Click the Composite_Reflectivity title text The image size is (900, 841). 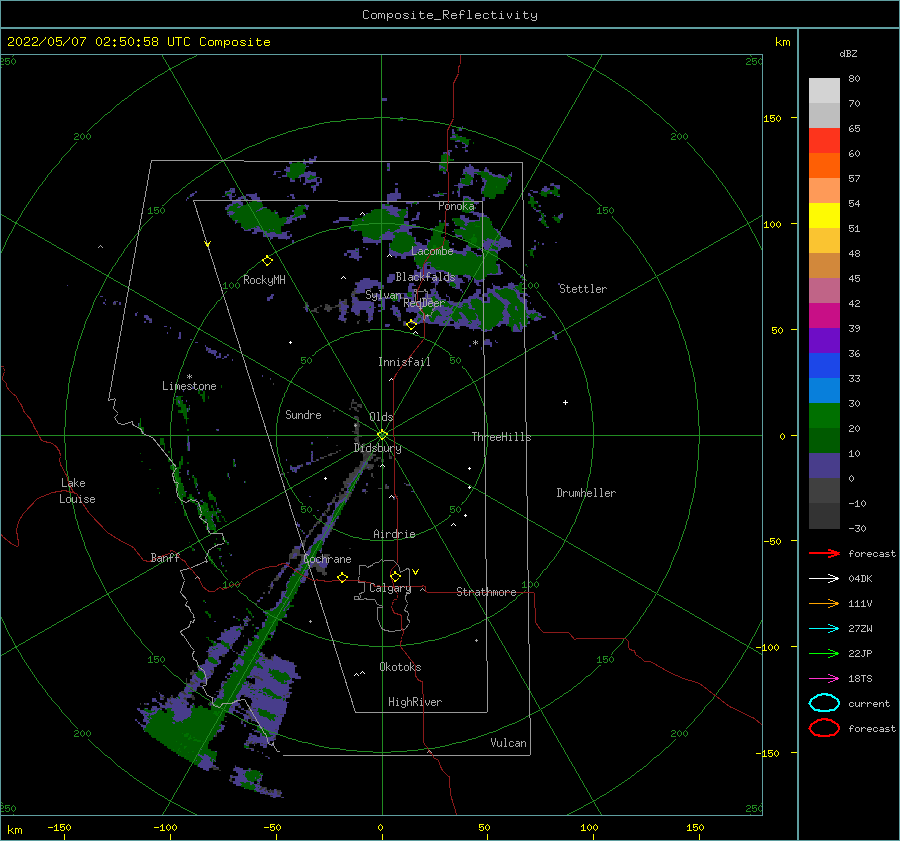point(449,15)
